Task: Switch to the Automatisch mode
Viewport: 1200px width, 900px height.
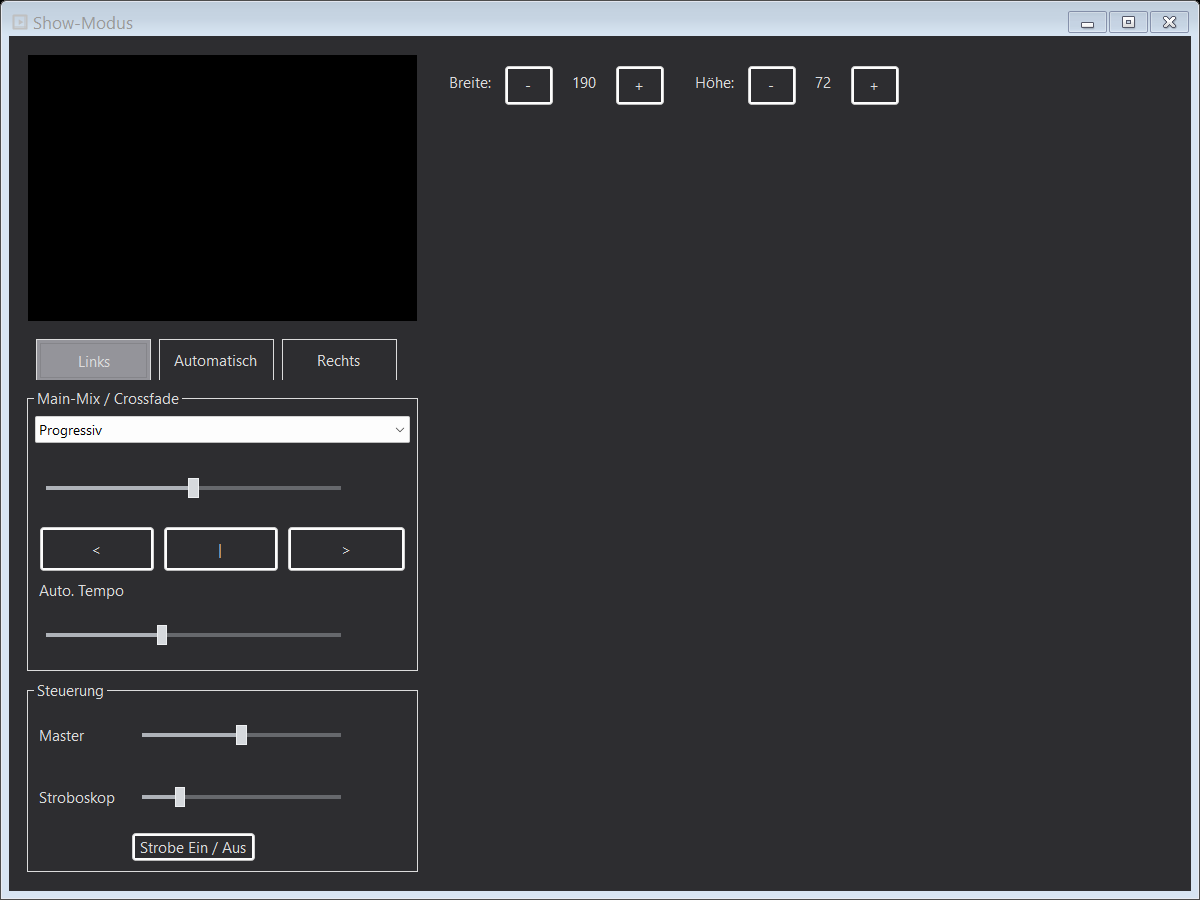Action: [x=216, y=360]
